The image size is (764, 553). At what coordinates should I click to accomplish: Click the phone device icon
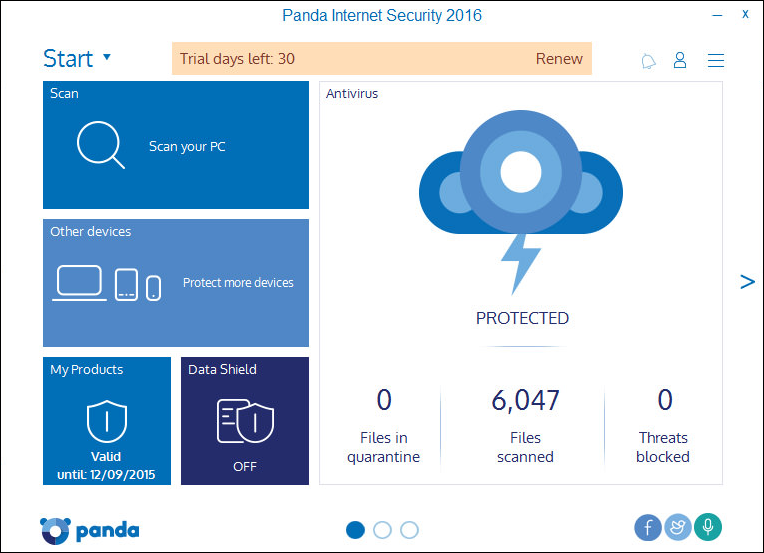point(153,288)
